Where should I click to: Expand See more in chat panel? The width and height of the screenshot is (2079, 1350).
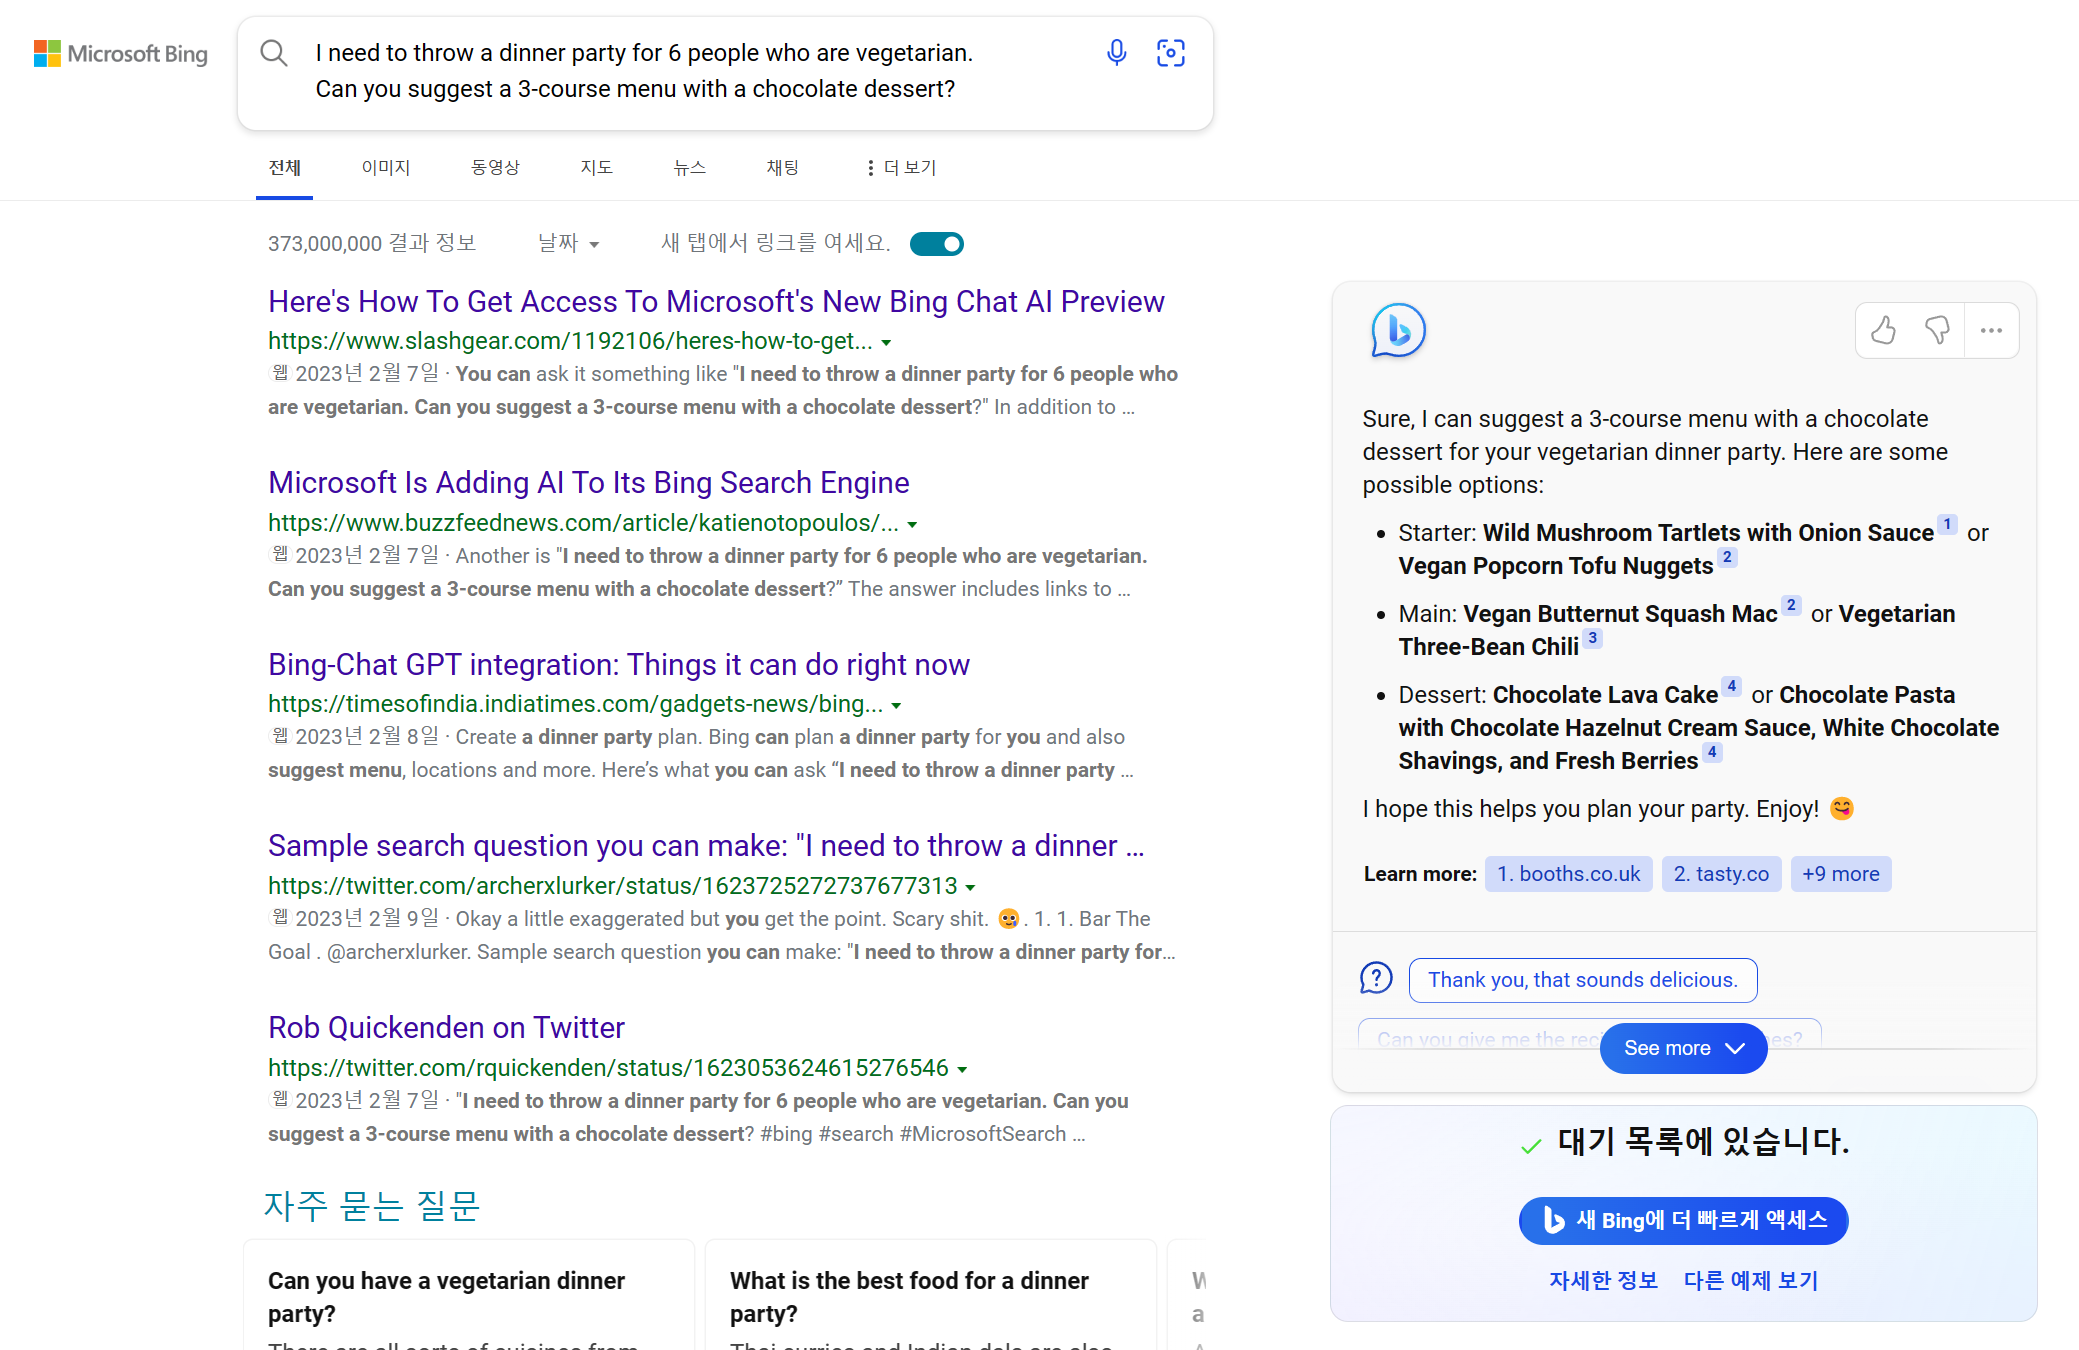point(1683,1048)
